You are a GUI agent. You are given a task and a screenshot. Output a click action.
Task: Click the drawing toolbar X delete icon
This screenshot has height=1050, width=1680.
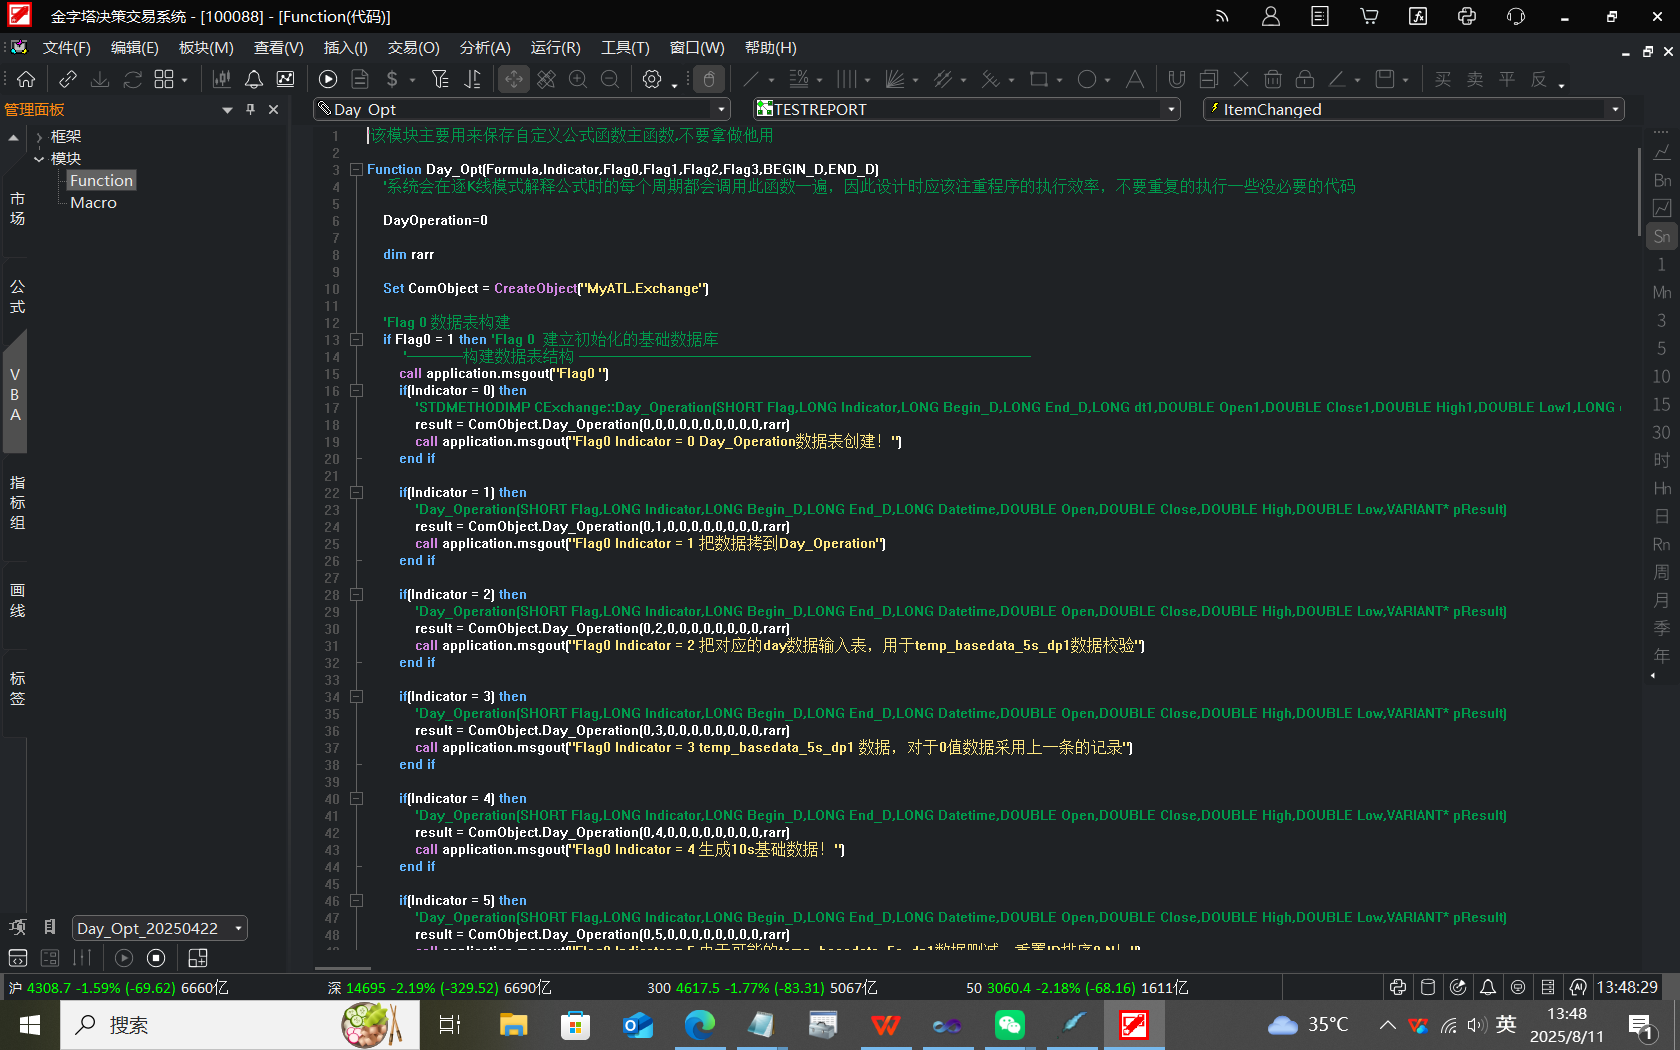[1241, 79]
